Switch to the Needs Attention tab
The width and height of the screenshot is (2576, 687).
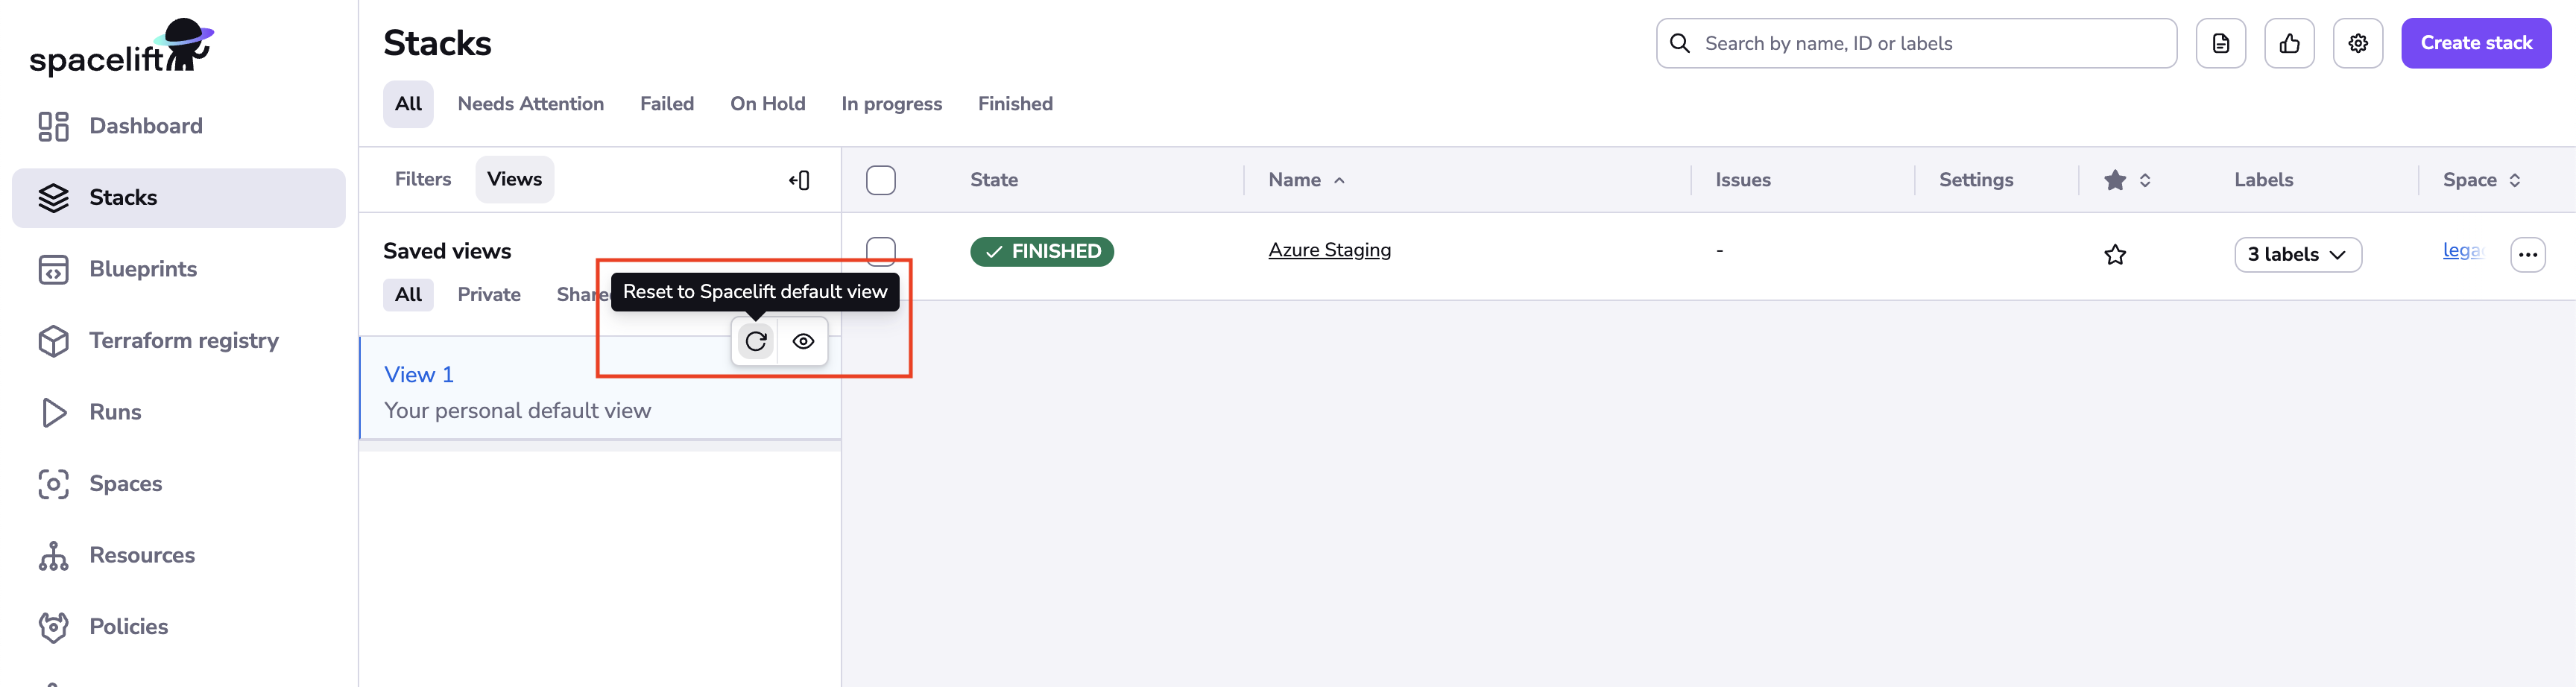point(530,104)
